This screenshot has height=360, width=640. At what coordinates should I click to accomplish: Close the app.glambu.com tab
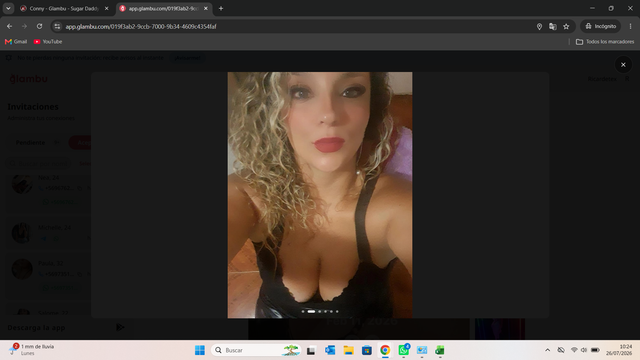(x=206, y=8)
